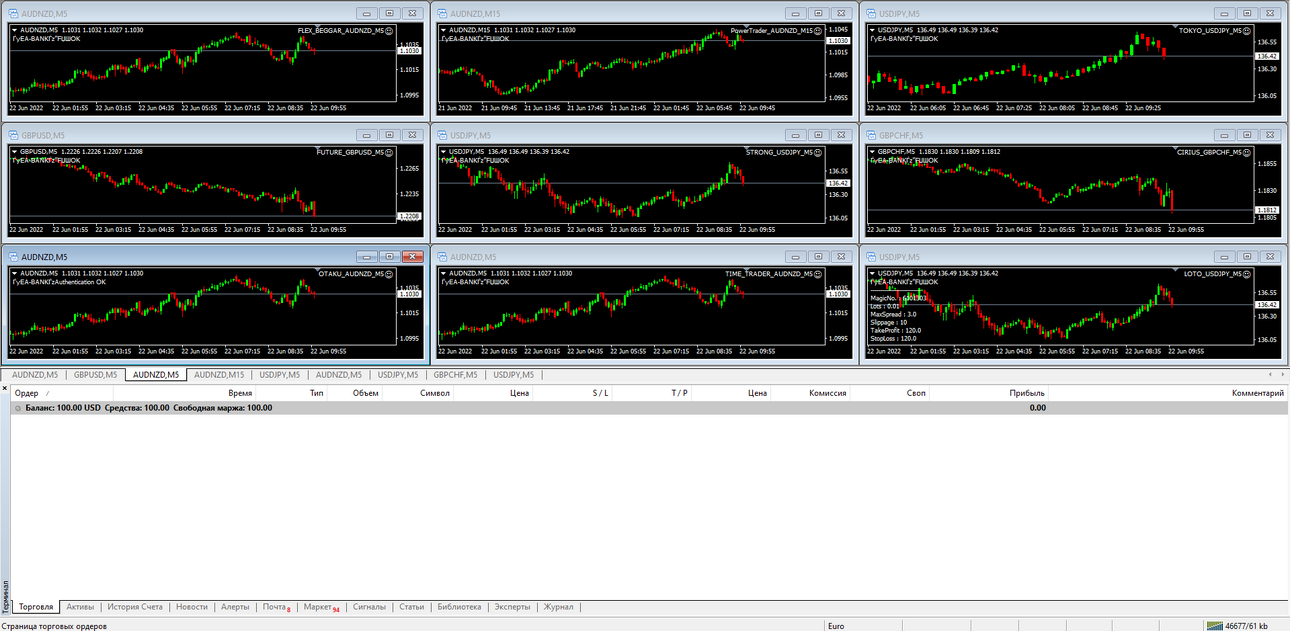This screenshot has height=631, width=1290.
Task: Open the Торговля terminal tab
Action: (x=36, y=607)
